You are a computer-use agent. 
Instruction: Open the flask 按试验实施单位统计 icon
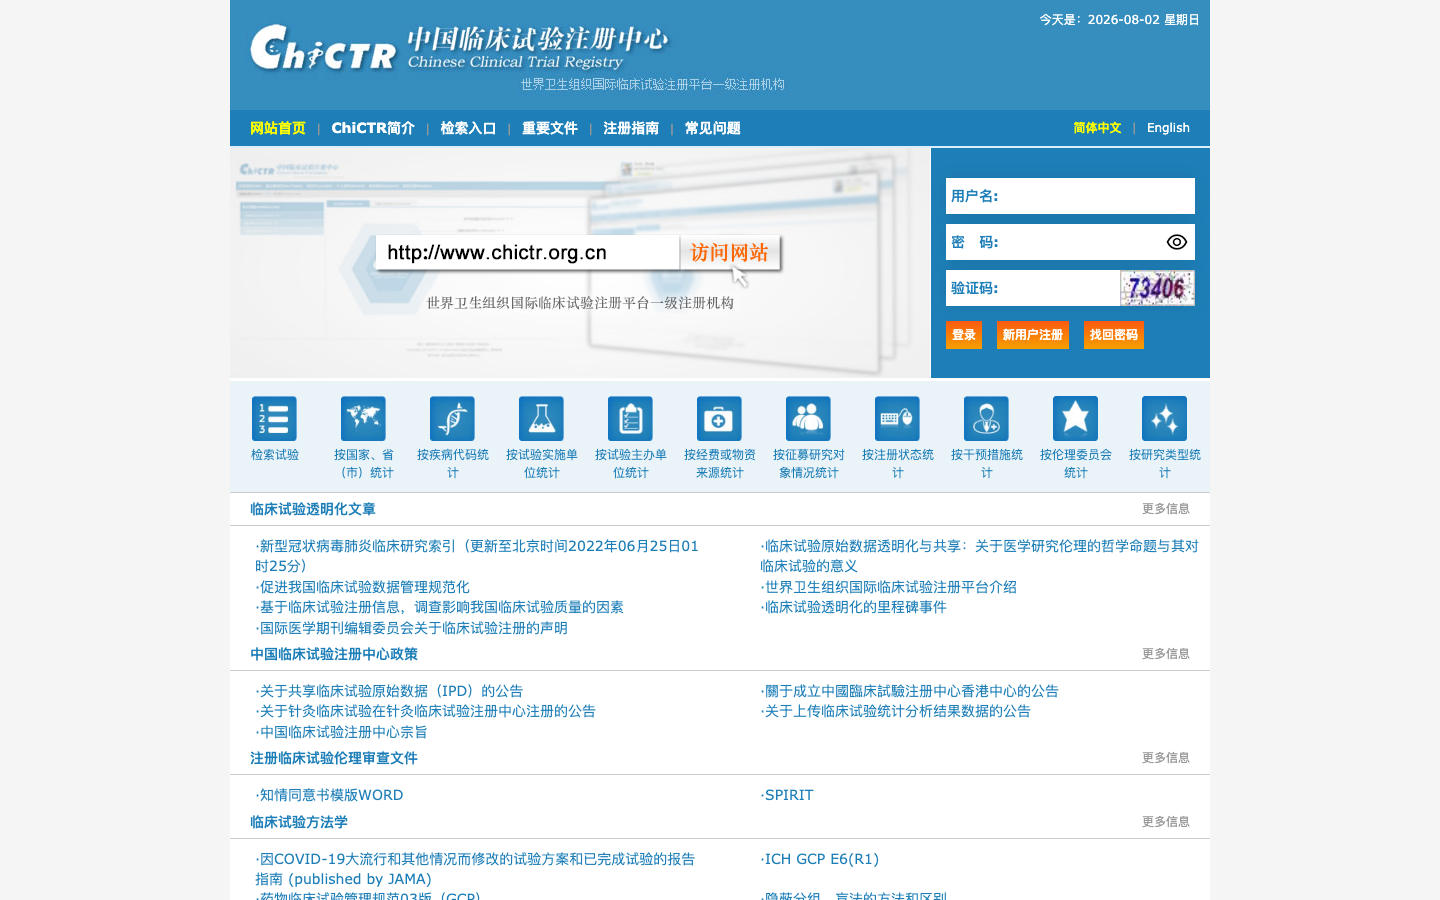541,419
